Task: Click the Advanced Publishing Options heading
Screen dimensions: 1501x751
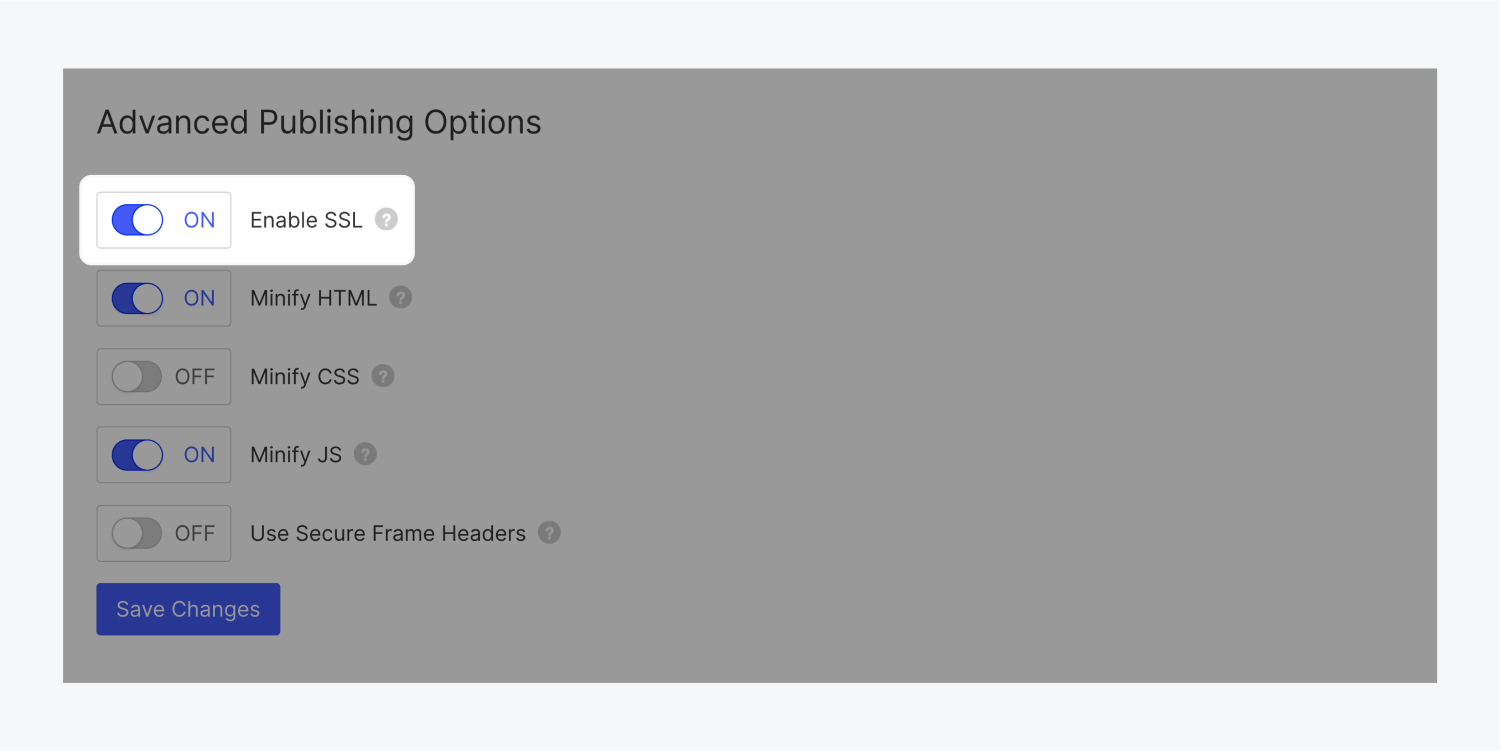Action: click(318, 122)
